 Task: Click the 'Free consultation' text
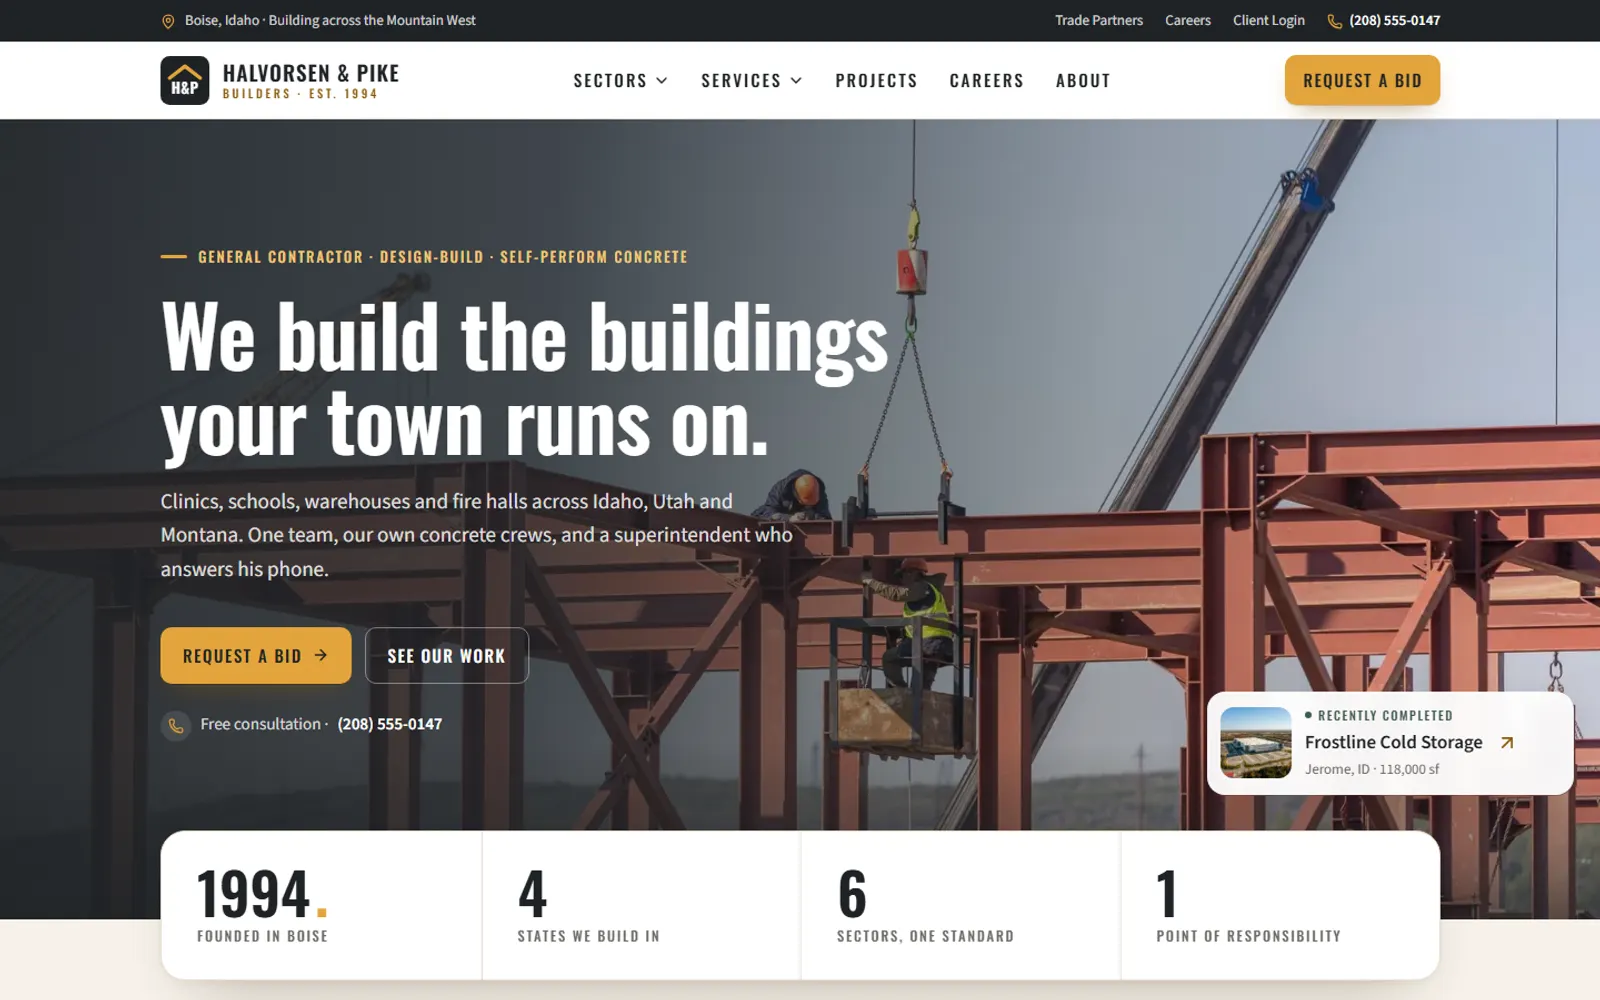point(261,724)
